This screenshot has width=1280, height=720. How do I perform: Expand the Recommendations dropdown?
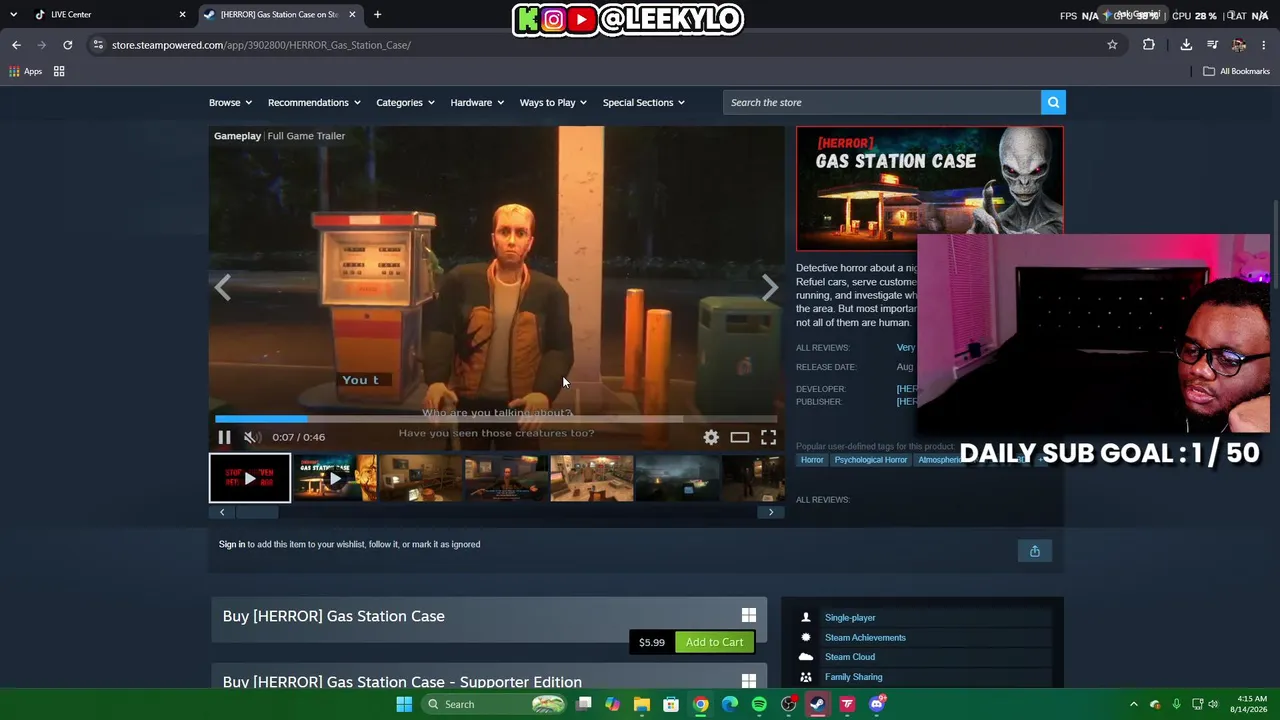tap(314, 102)
